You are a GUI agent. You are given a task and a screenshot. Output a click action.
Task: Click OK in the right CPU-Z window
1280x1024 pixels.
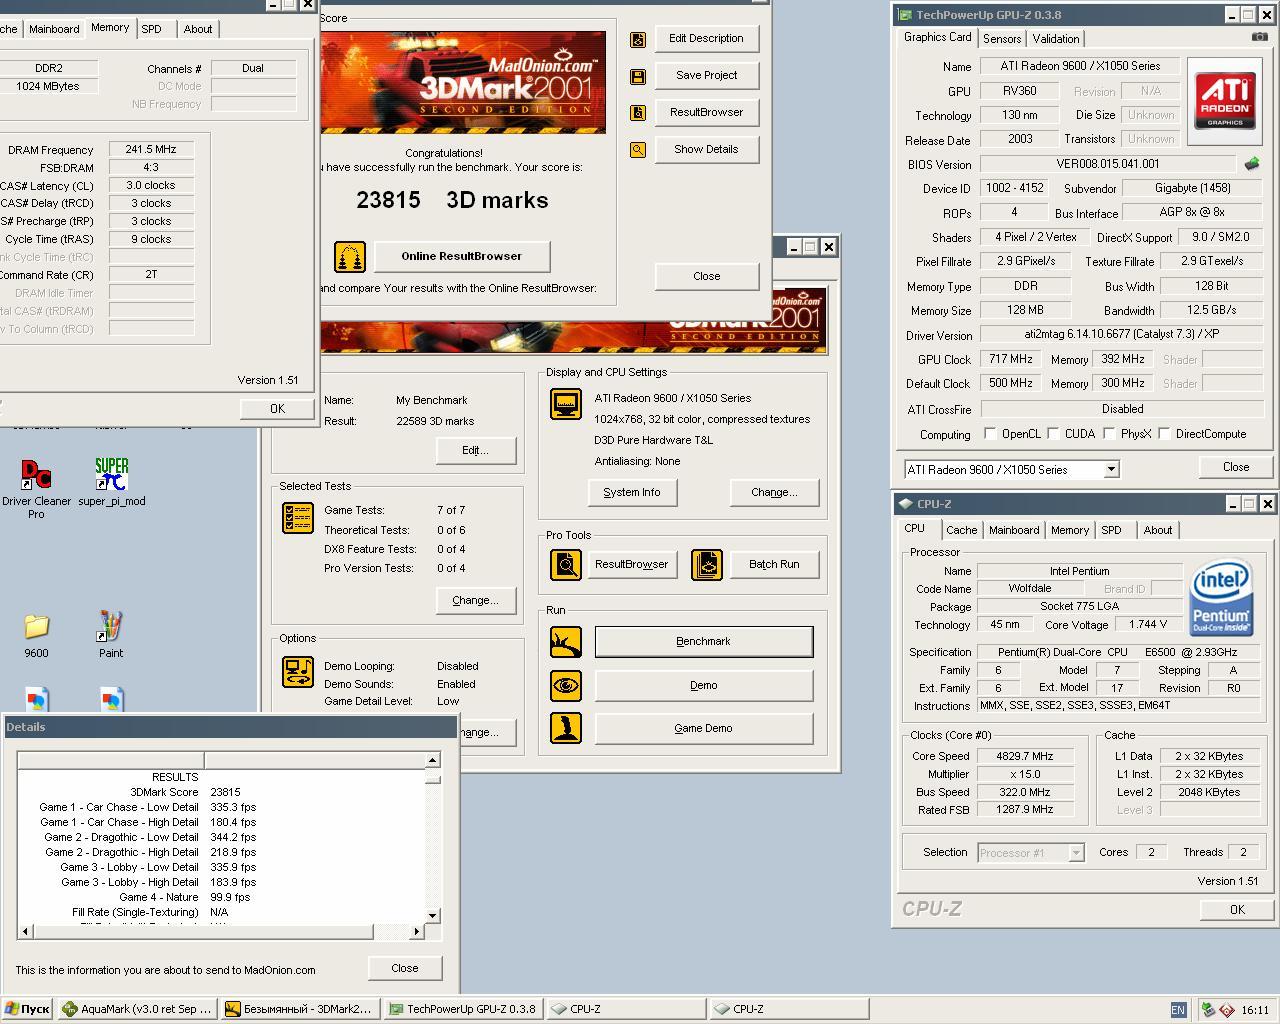pyautogui.click(x=1237, y=909)
